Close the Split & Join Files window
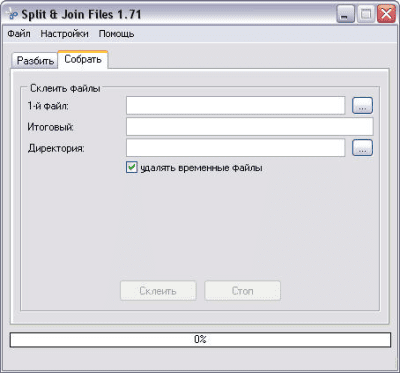This screenshot has height=373, width=400. tap(386, 14)
